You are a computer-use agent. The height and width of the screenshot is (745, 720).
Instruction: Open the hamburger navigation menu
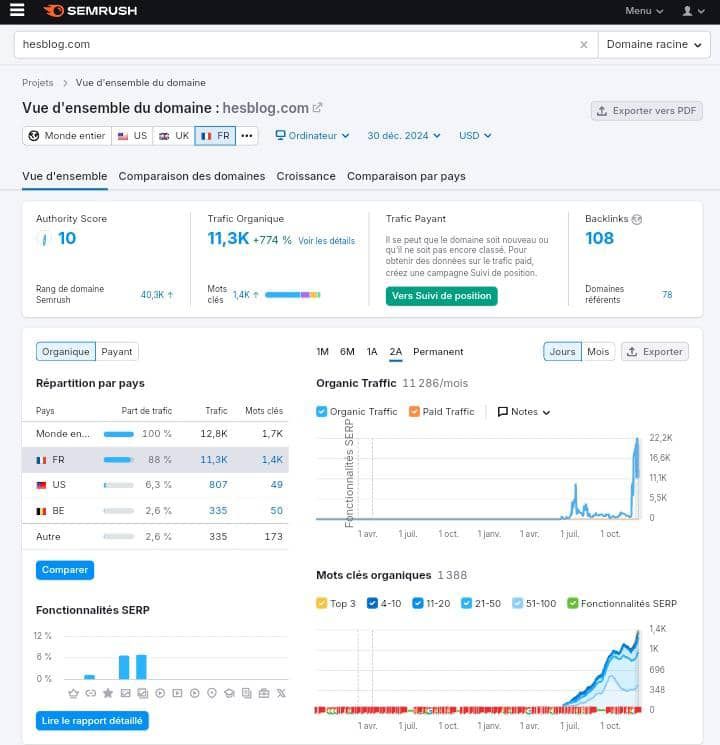coord(17,10)
